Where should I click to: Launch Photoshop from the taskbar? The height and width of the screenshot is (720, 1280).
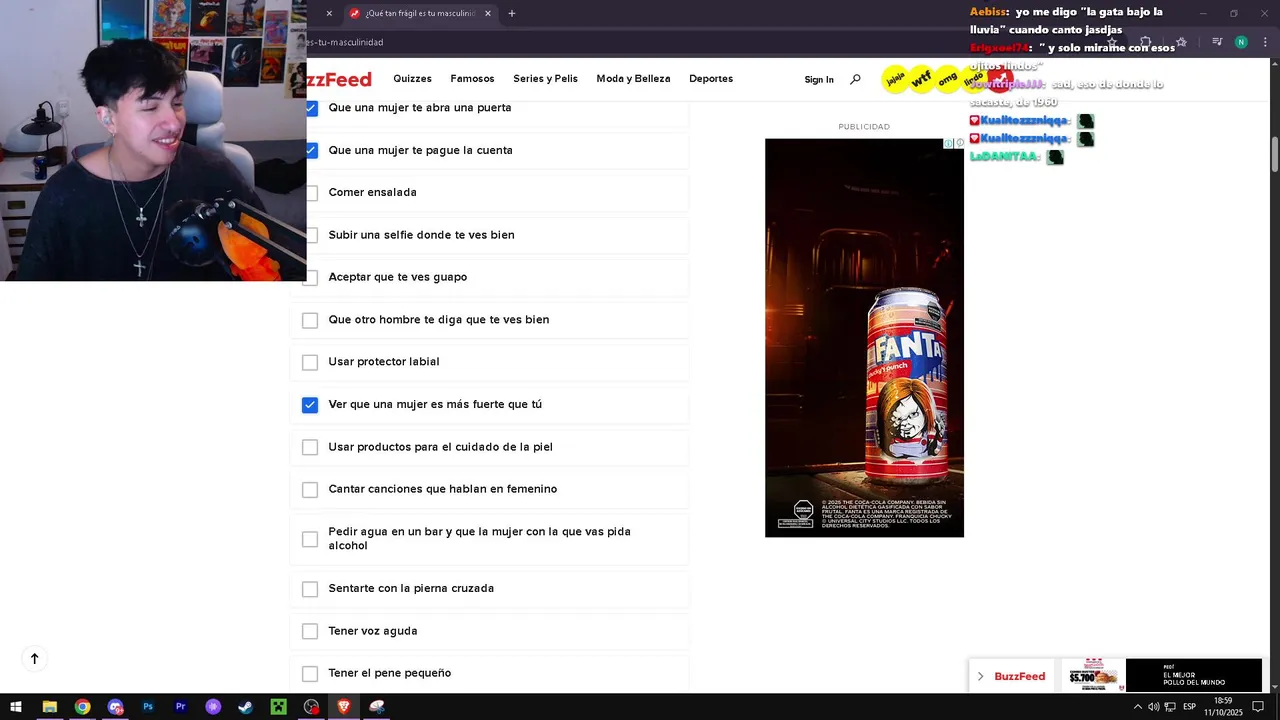click(x=148, y=707)
